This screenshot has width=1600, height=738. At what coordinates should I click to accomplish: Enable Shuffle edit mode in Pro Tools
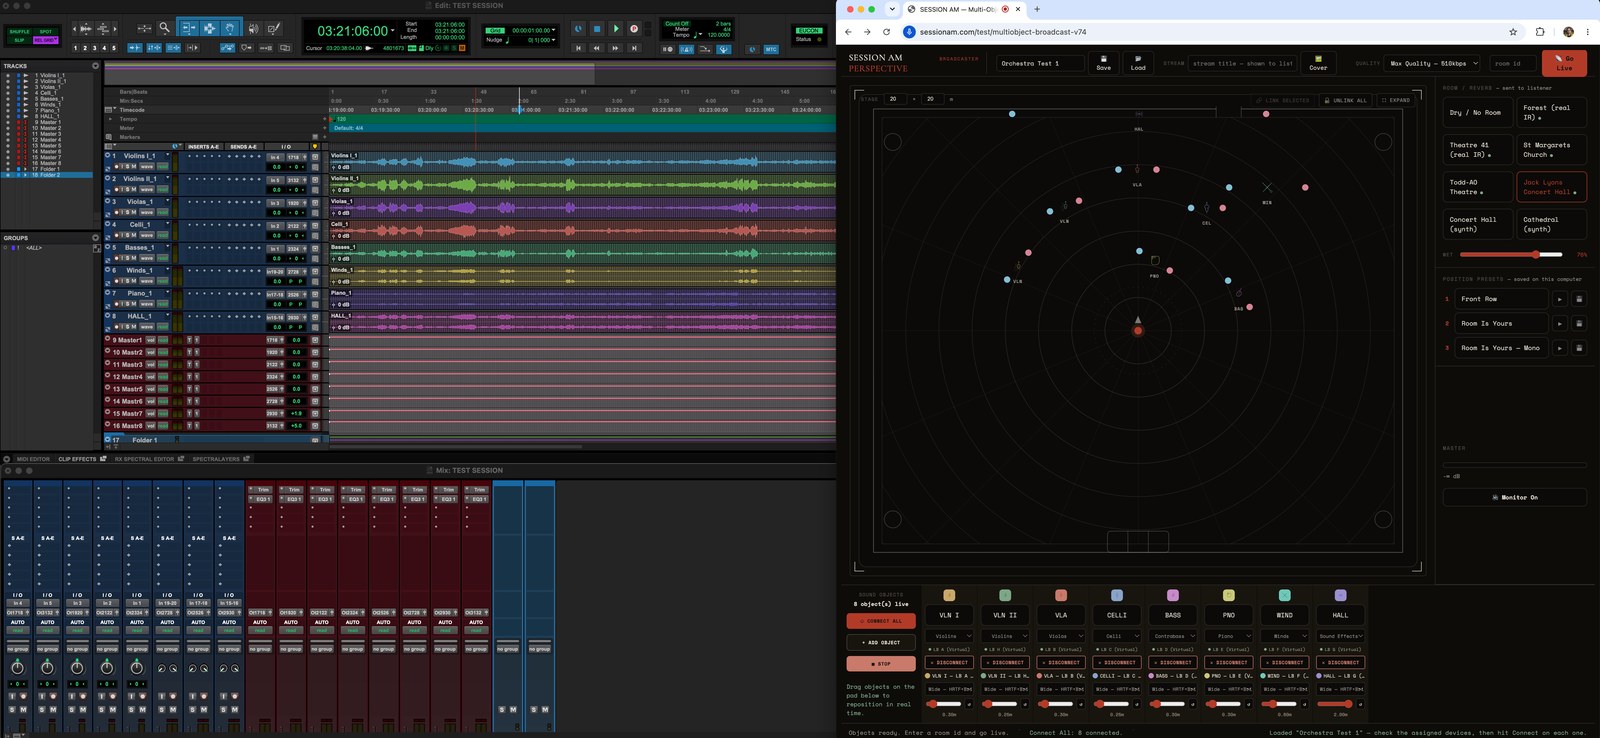click(x=19, y=32)
